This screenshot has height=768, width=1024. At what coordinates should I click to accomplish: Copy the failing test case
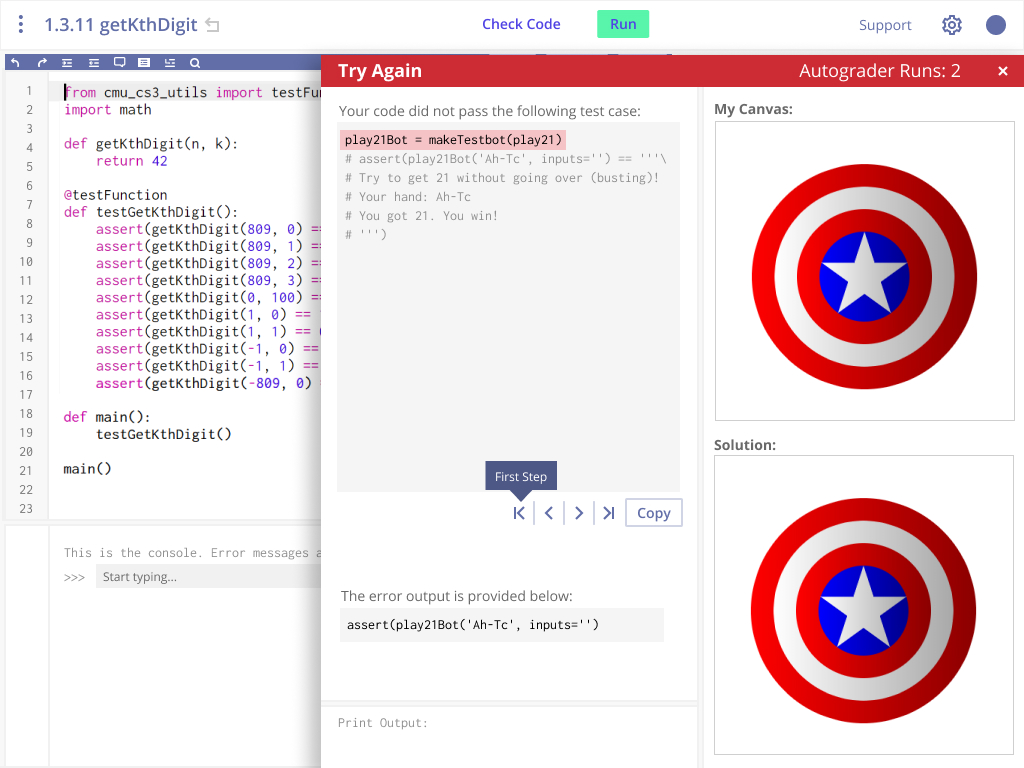(x=654, y=513)
